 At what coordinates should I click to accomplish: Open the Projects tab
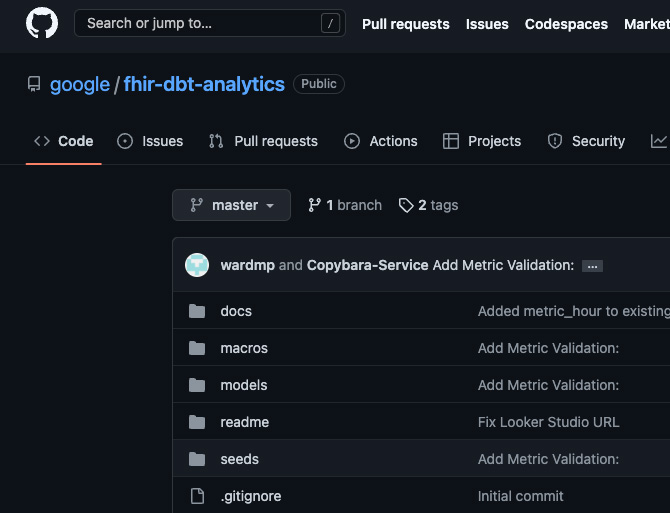click(x=481, y=141)
